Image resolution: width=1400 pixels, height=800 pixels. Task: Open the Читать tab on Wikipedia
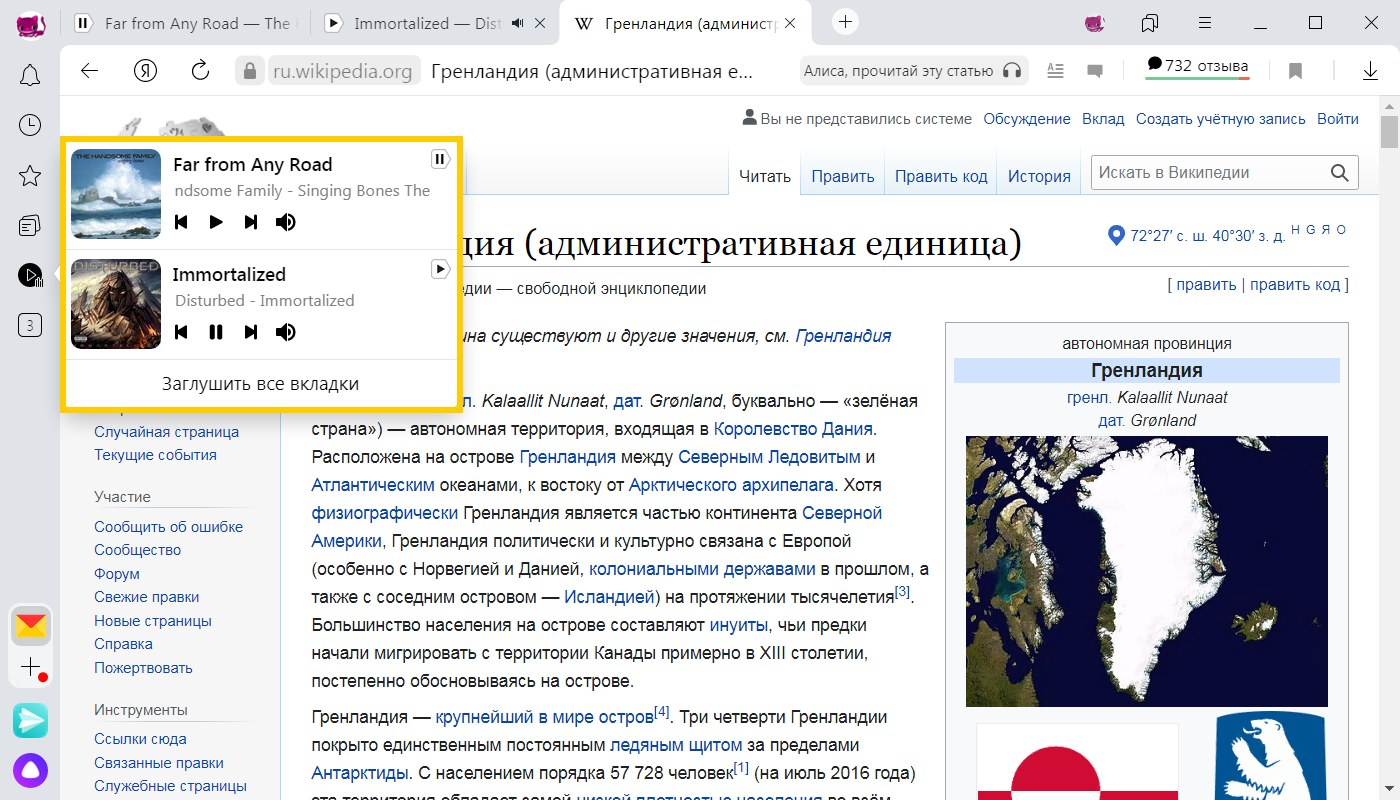pos(765,176)
